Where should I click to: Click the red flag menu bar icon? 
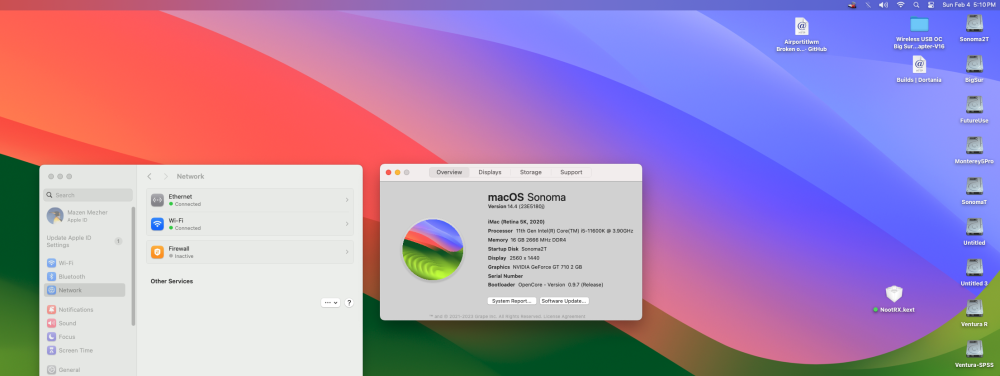[x=852, y=4]
